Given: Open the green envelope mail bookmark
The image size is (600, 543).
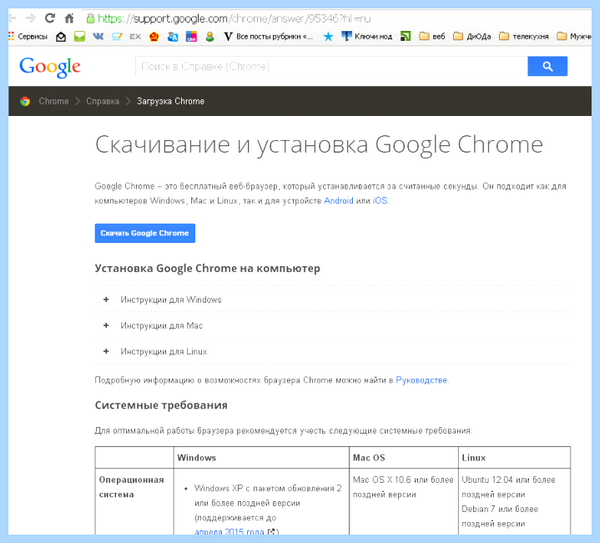Looking at the screenshot, I should coord(80,37).
